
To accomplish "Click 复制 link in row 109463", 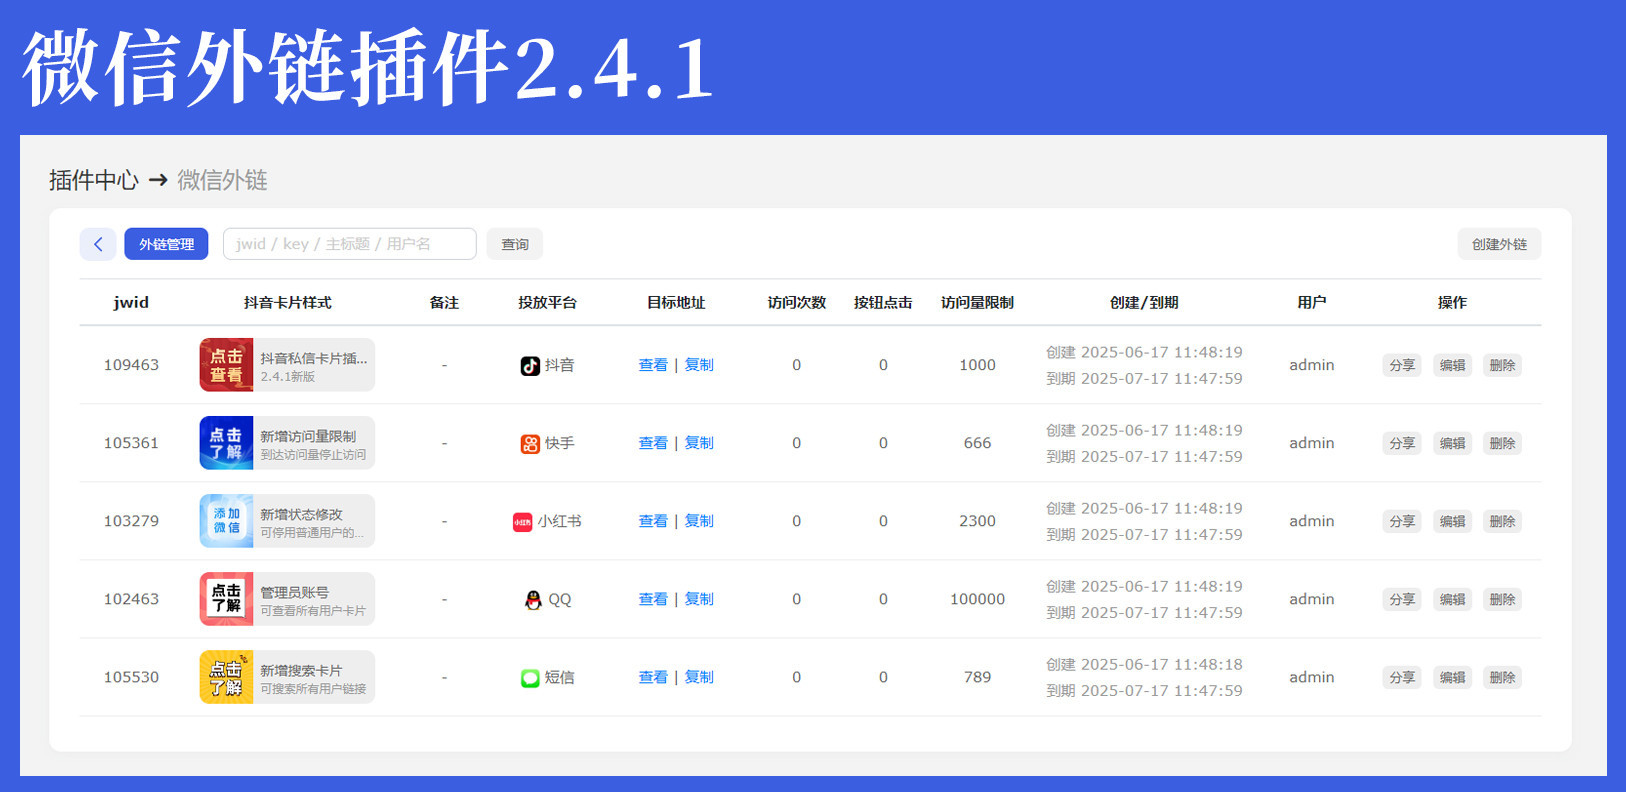I will [699, 365].
